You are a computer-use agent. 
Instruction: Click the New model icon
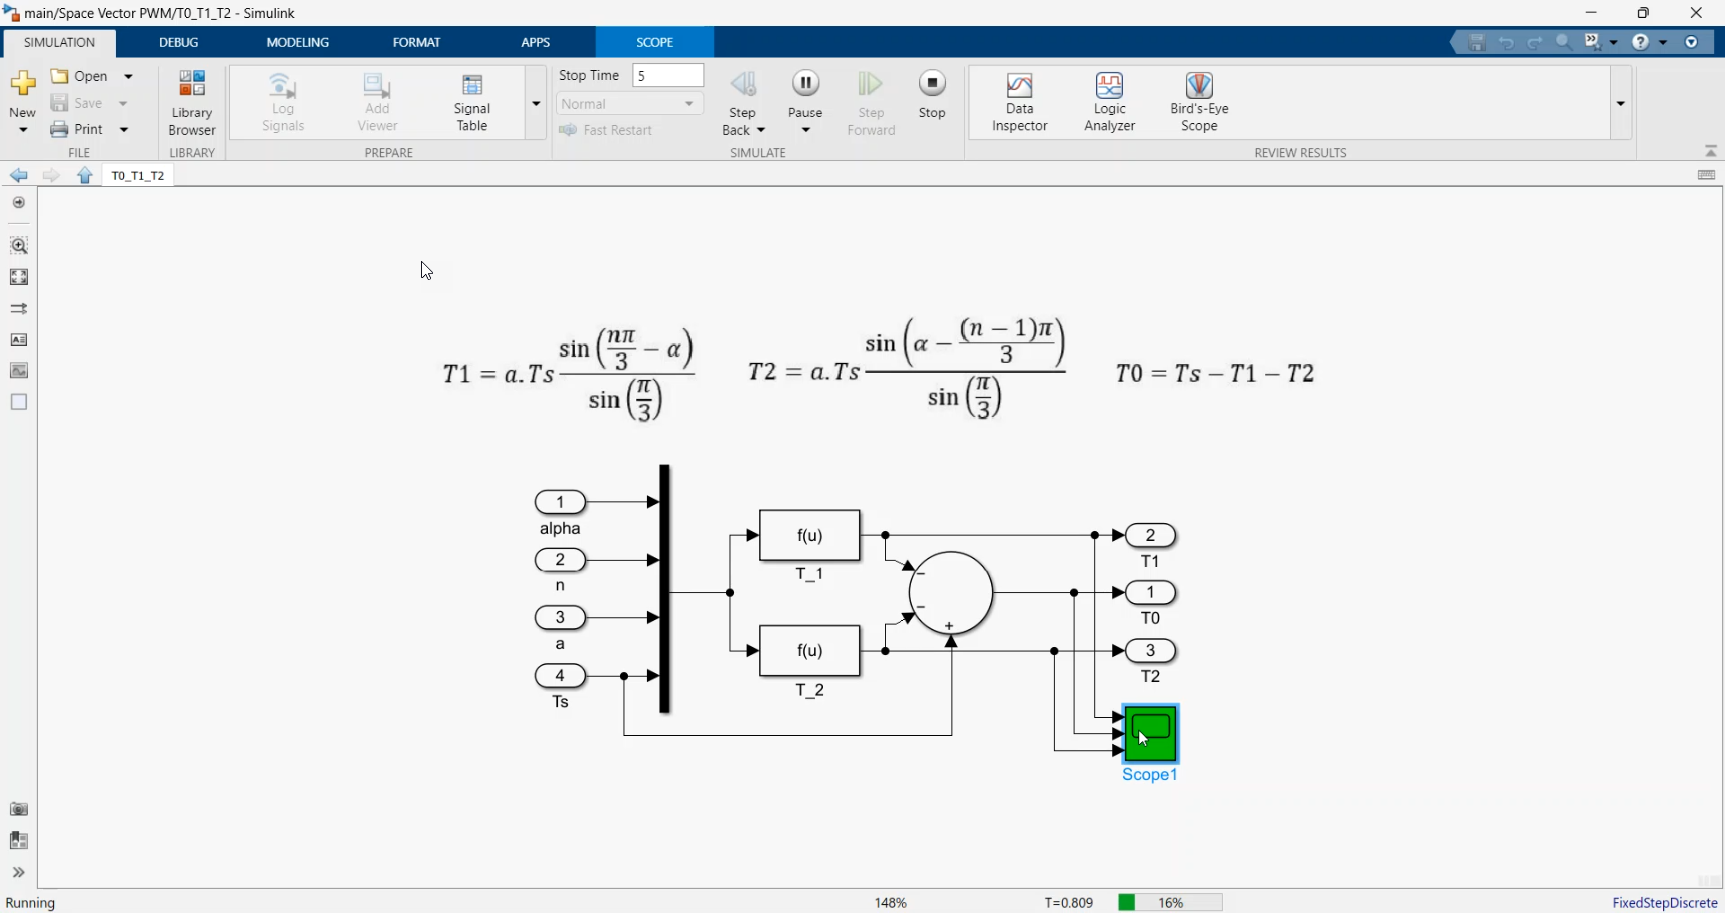click(22, 84)
